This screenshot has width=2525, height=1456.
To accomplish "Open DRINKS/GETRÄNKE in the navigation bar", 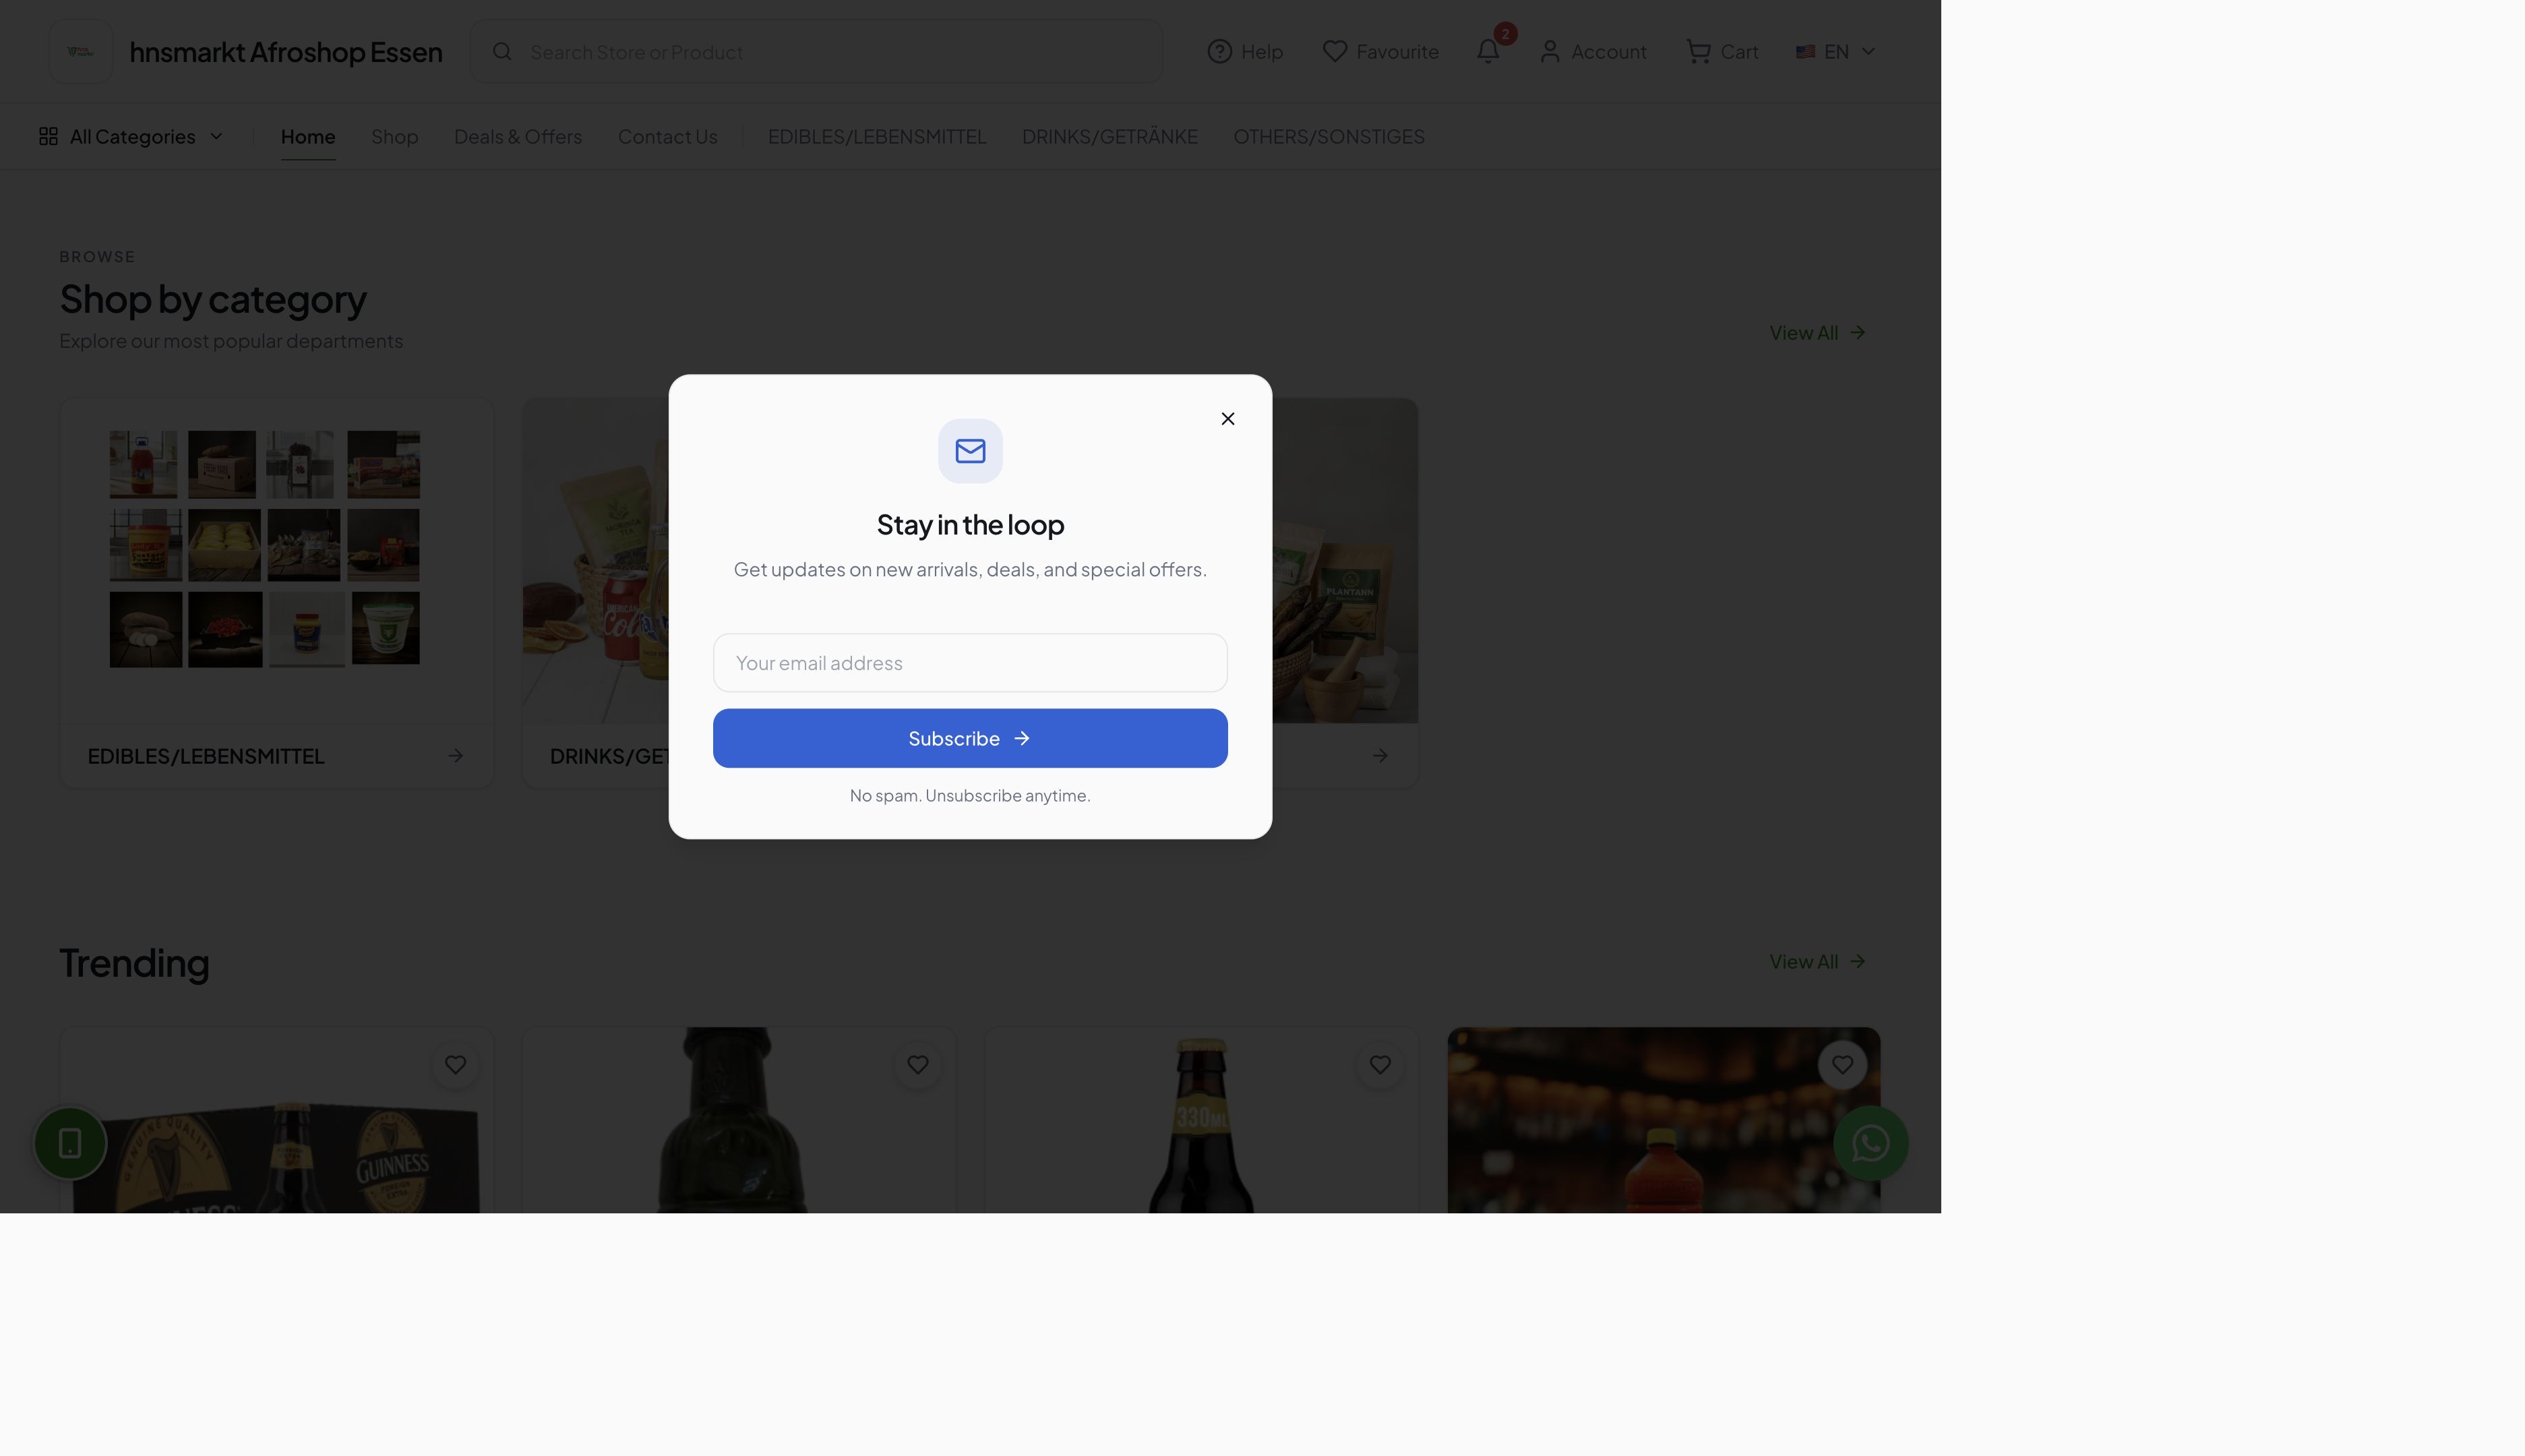I will (x=1110, y=136).
